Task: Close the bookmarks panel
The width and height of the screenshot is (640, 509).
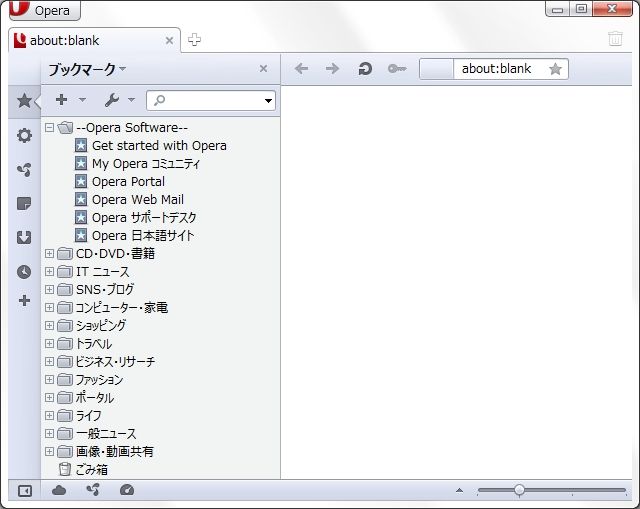Action: (264, 69)
